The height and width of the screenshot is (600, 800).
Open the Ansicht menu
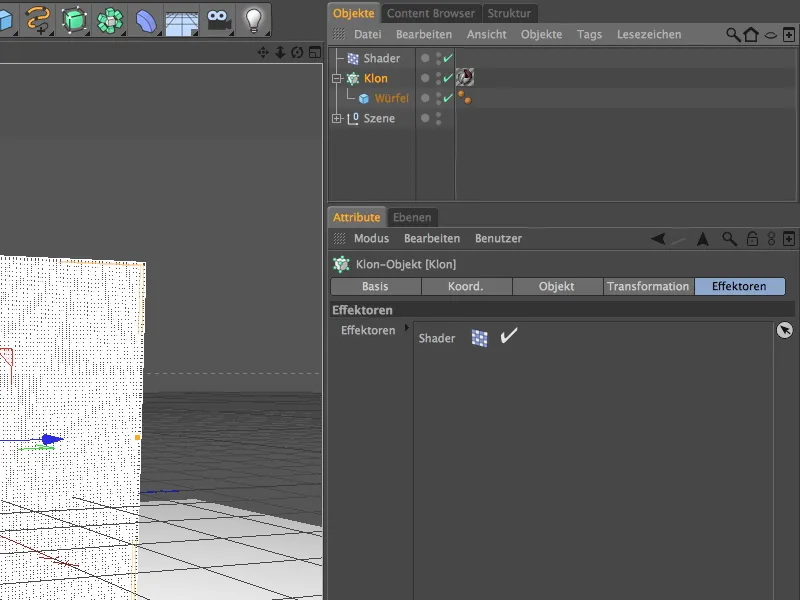(487, 35)
